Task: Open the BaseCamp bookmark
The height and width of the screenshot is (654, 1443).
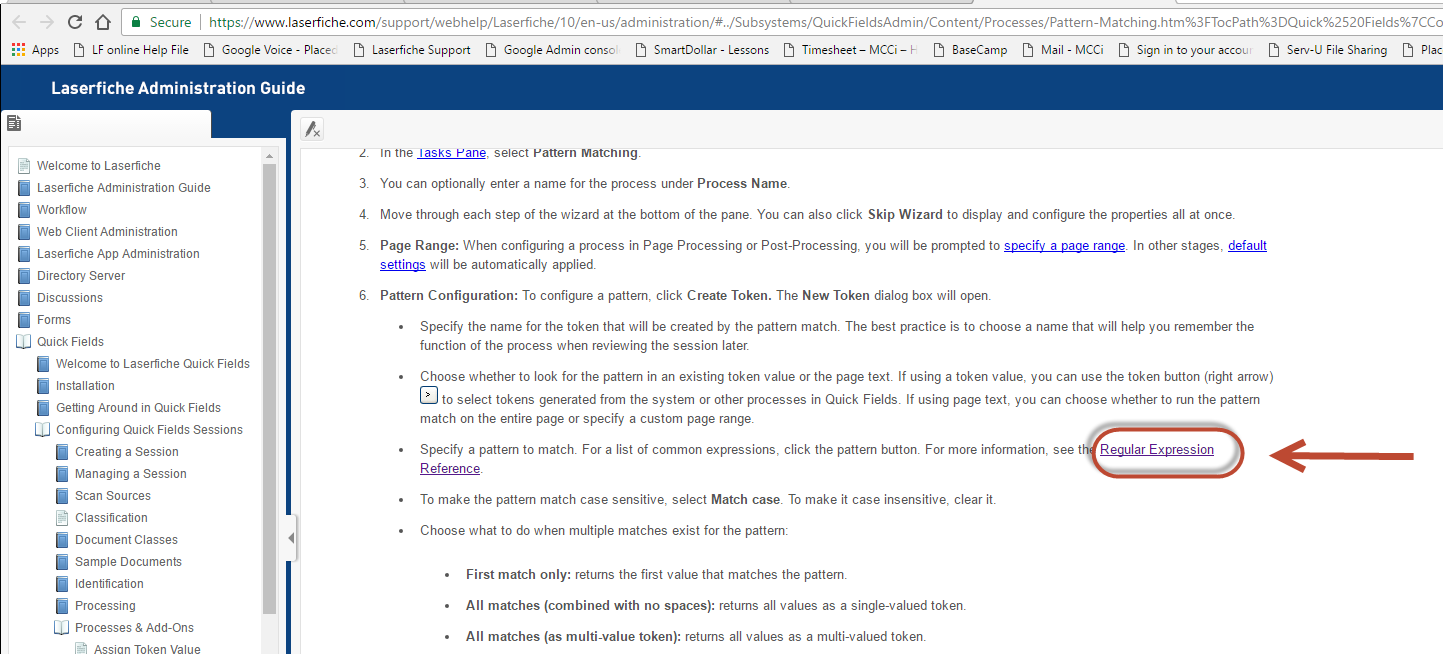Action: 969,49
